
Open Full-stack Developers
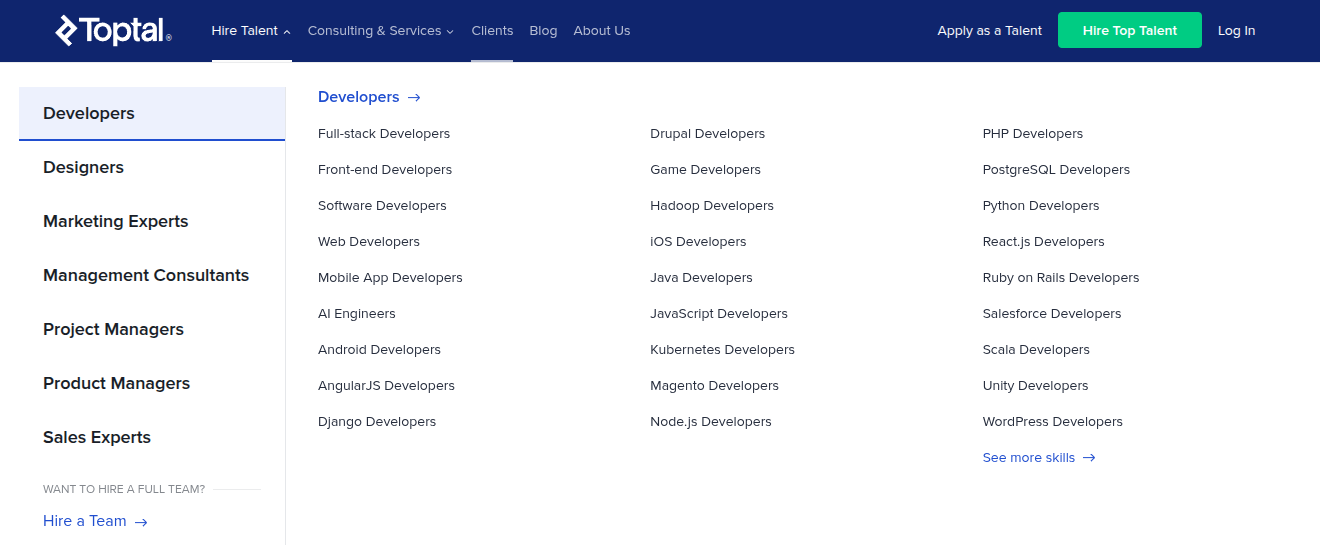pyautogui.click(x=384, y=134)
